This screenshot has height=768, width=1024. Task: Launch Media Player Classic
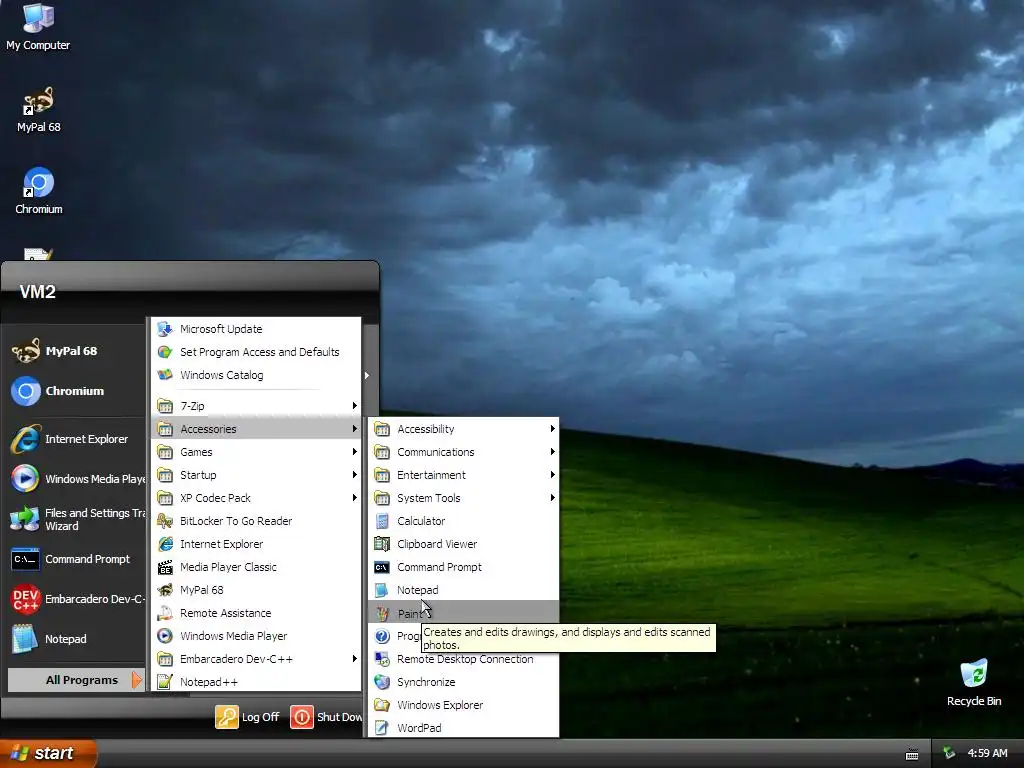[x=256, y=567]
